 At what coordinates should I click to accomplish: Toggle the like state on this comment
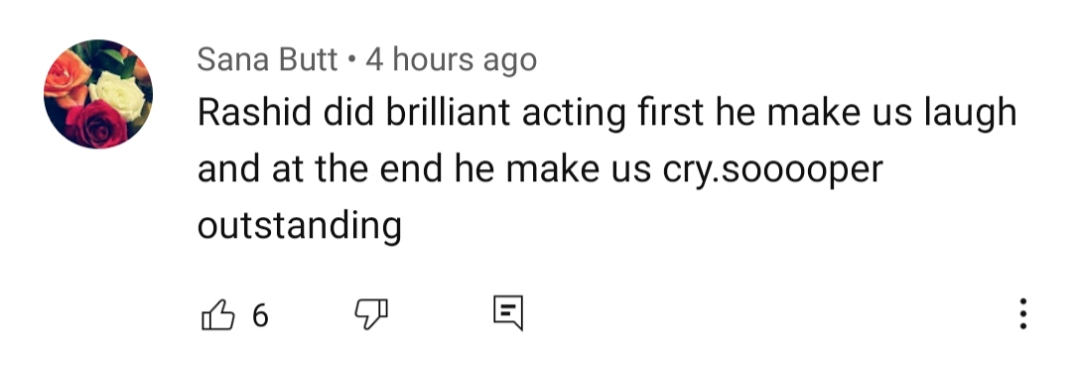pyautogui.click(x=218, y=315)
